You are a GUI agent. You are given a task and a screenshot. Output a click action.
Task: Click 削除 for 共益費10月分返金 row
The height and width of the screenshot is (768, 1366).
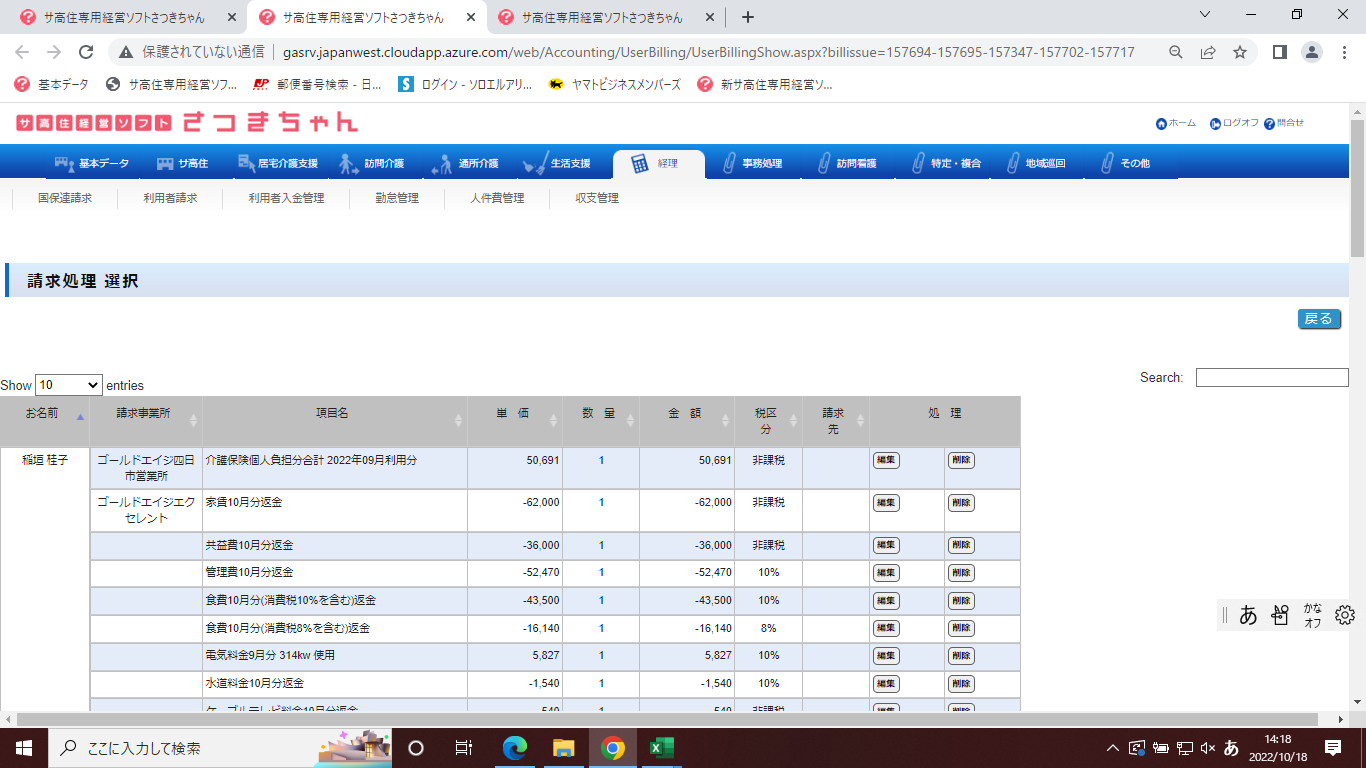pyautogui.click(x=961, y=545)
